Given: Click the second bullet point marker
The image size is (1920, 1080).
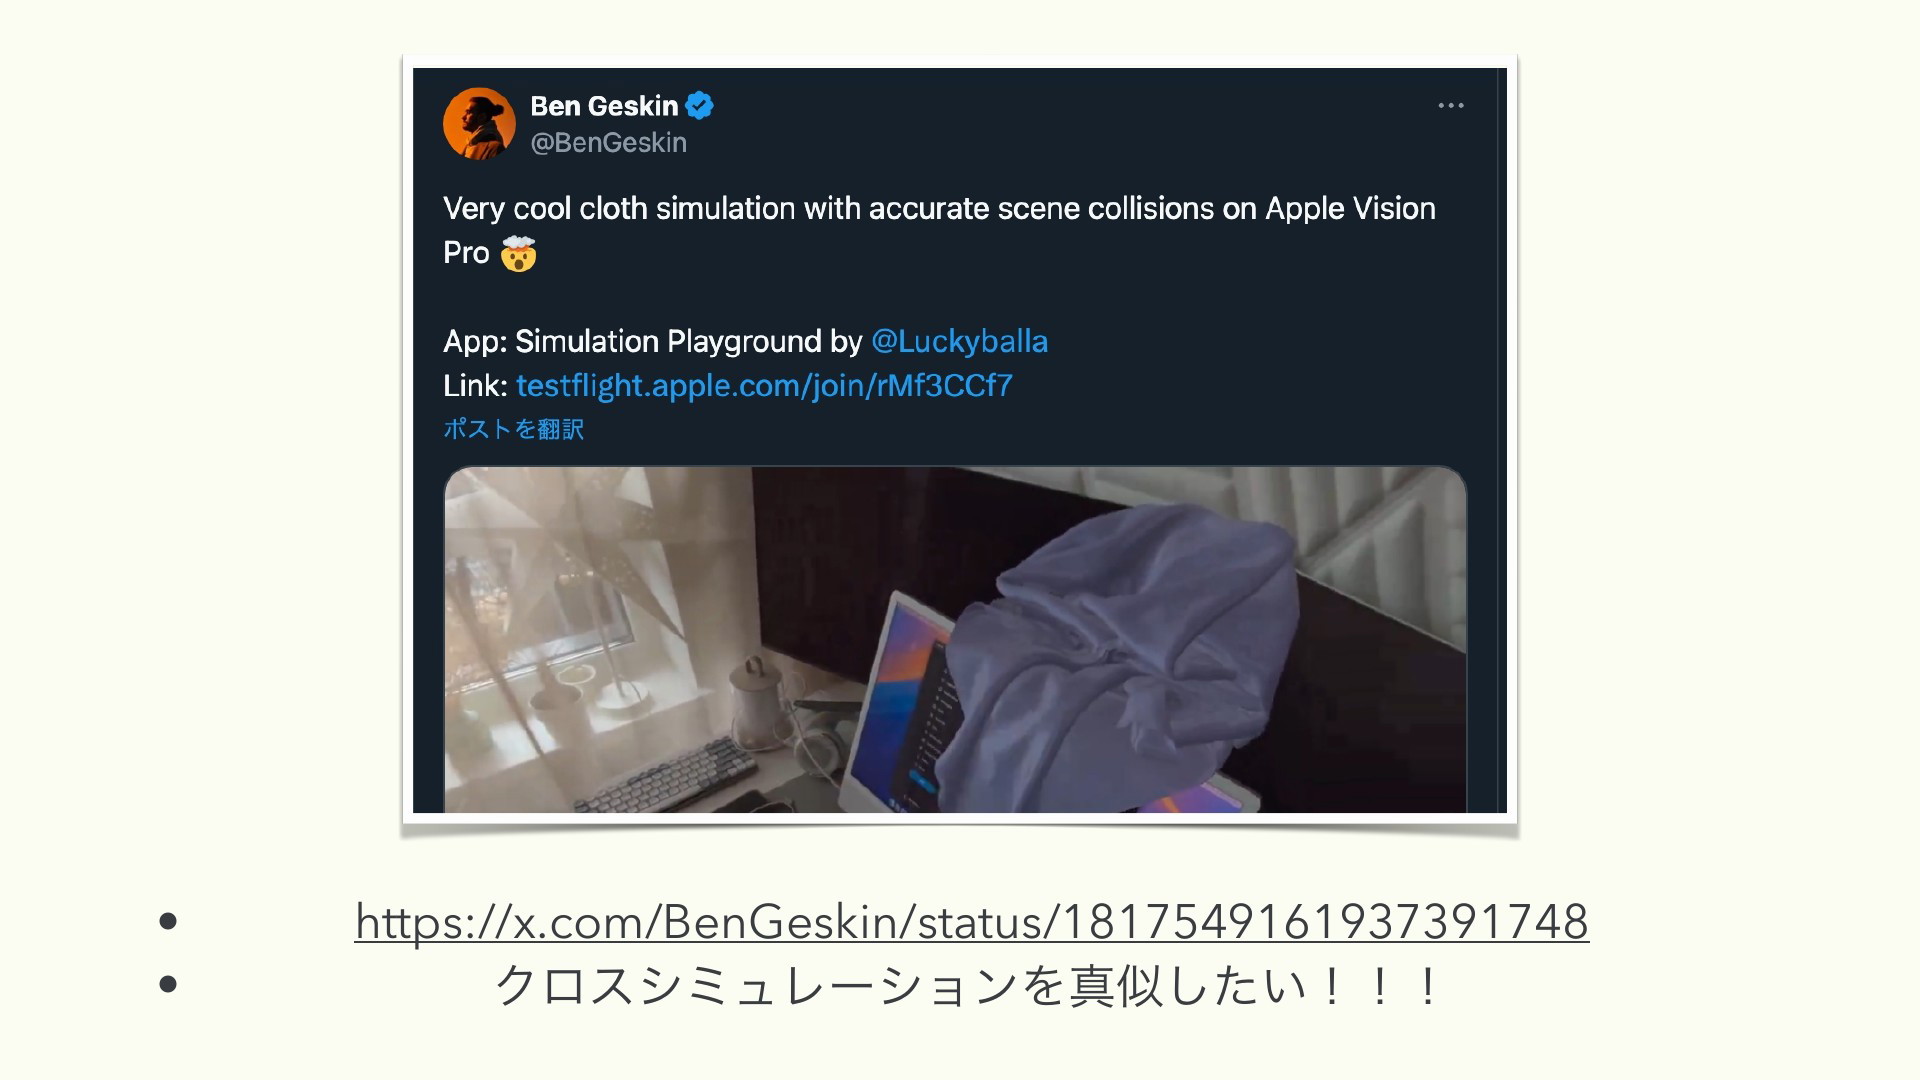Looking at the screenshot, I should [x=168, y=985].
